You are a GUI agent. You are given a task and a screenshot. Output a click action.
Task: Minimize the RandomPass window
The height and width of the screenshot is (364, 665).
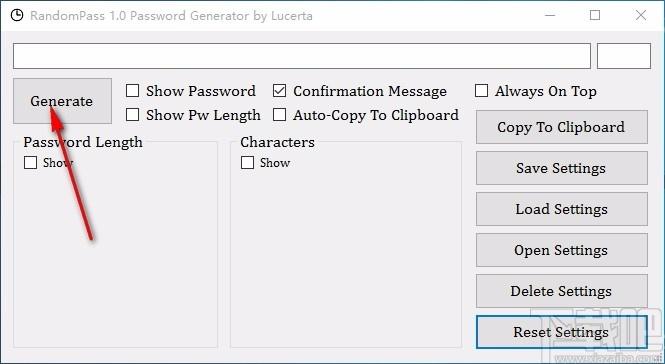point(550,16)
